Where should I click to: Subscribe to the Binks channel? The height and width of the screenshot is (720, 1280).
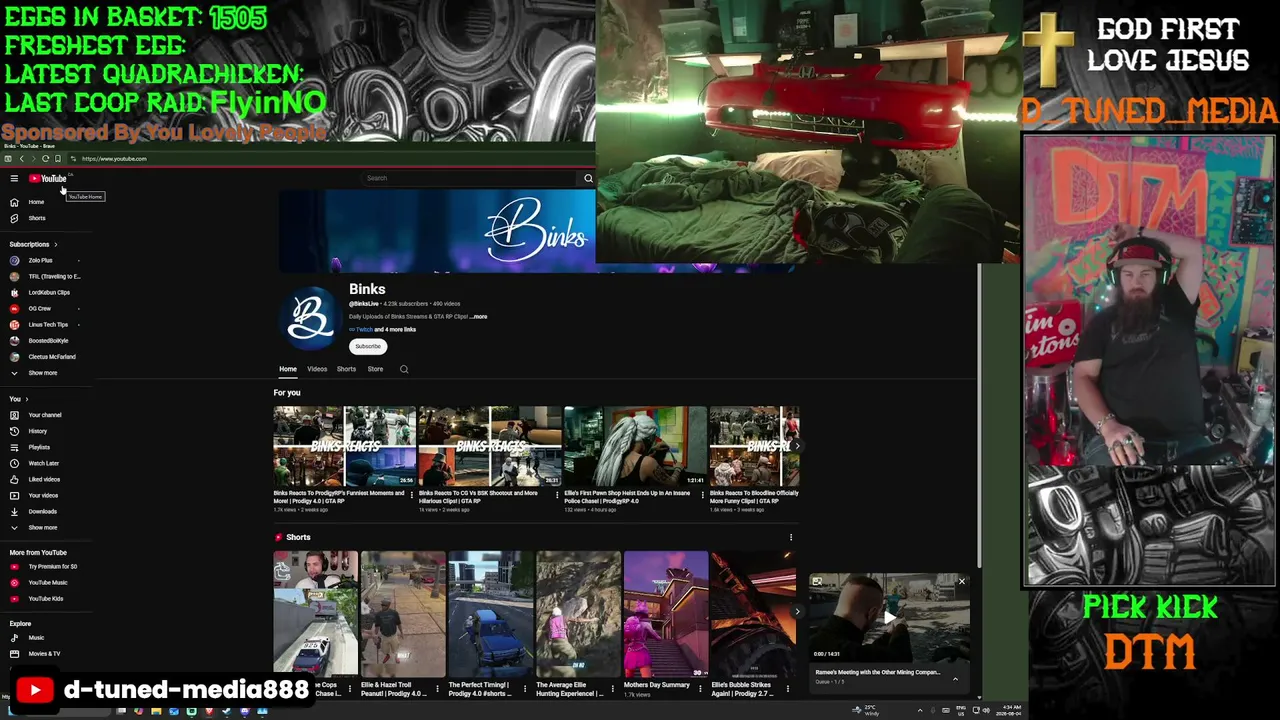(368, 346)
